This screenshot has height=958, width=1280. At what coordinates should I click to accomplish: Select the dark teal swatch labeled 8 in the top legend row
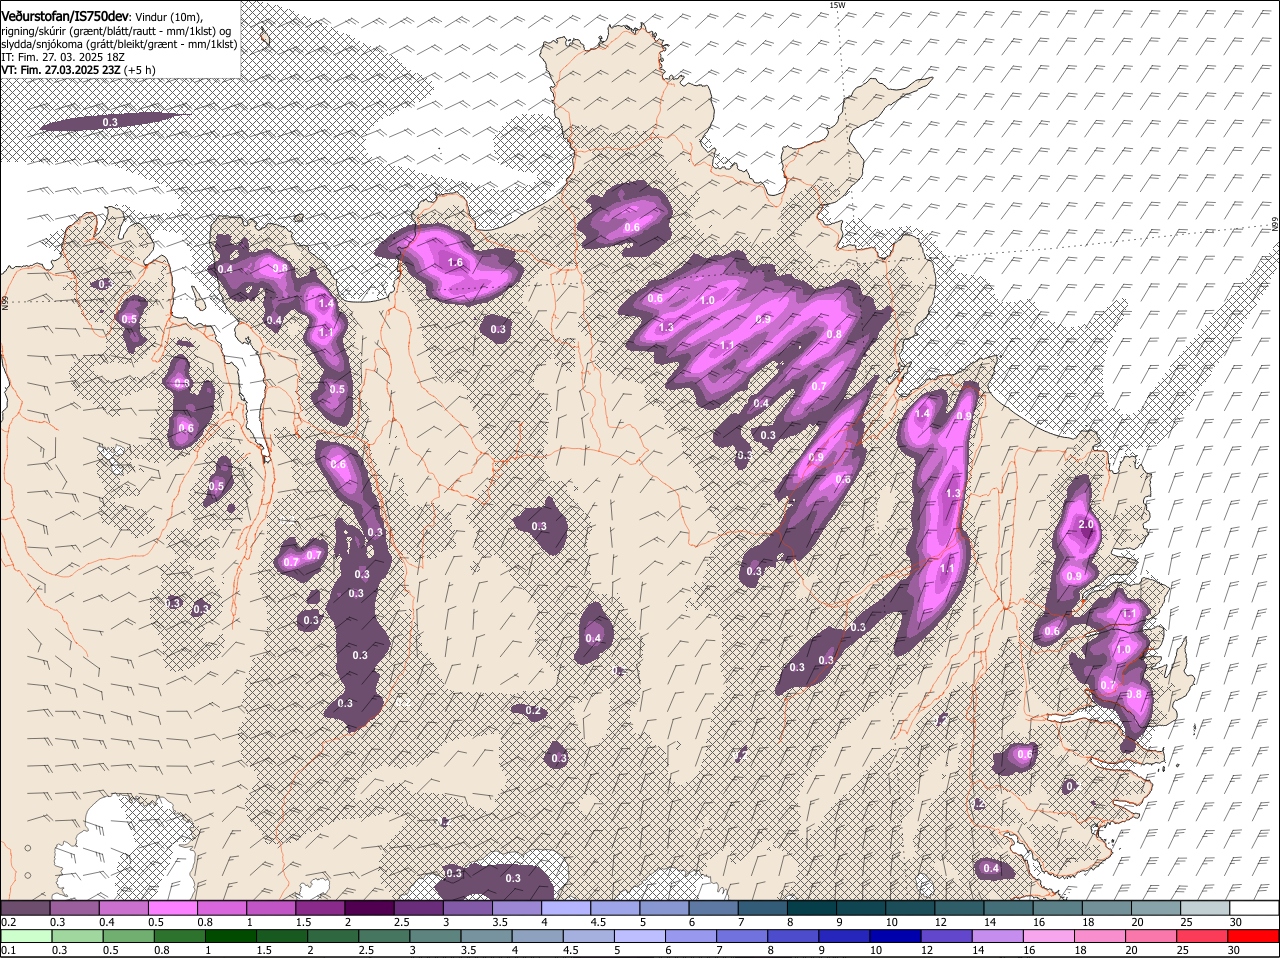click(812, 907)
